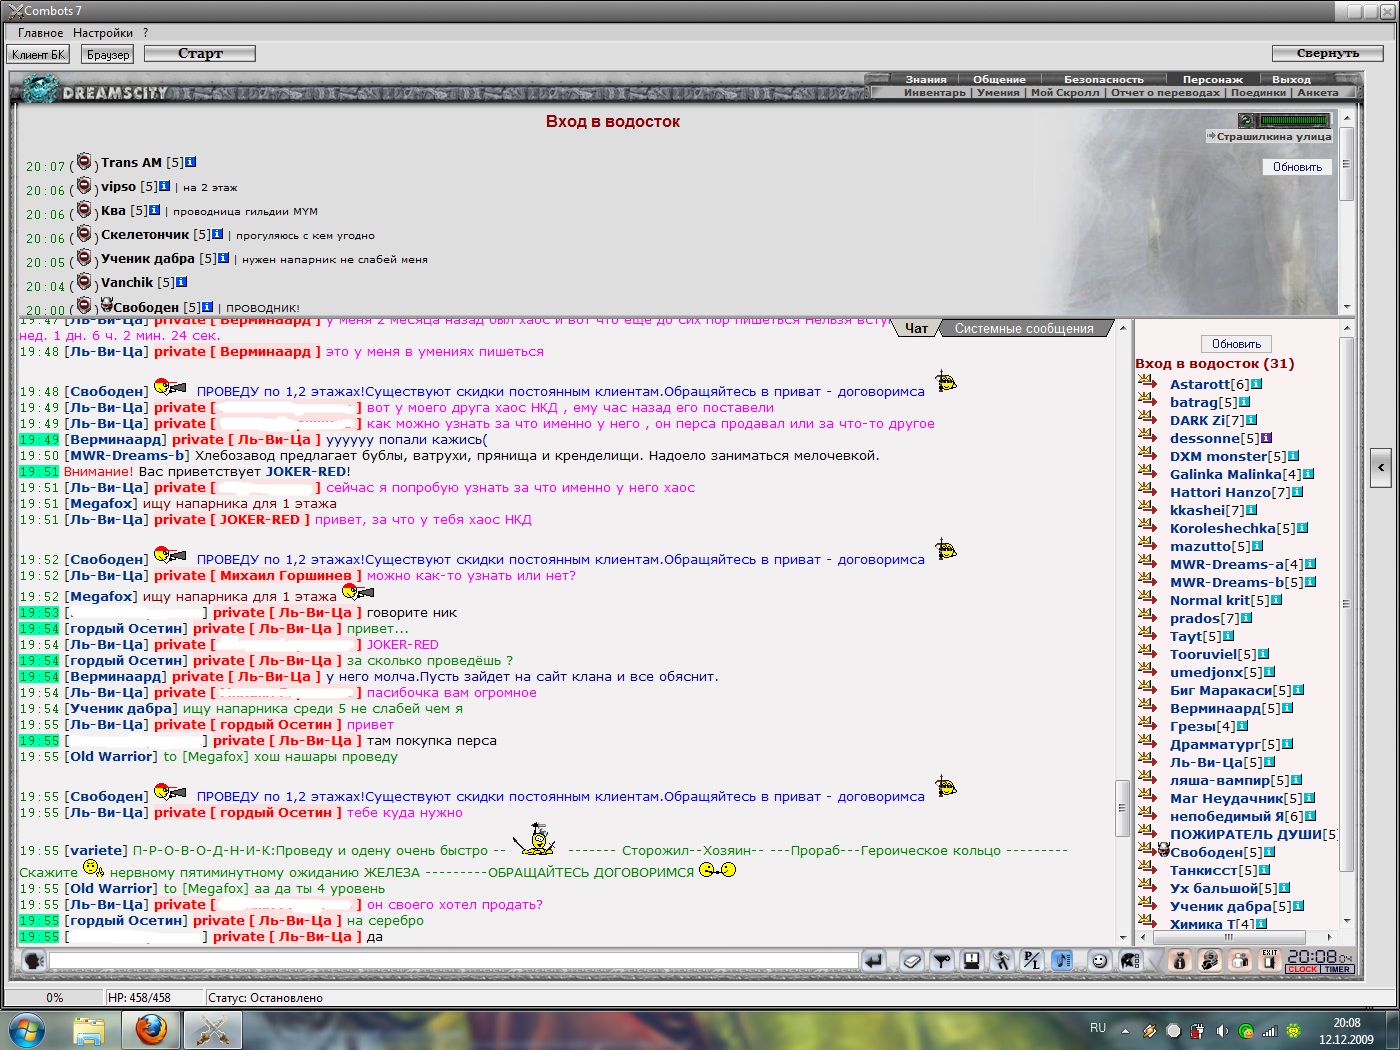Click the P/L translit icon
The width and height of the screenshot is (1400, 1050).
click(x=1032, y=961)
